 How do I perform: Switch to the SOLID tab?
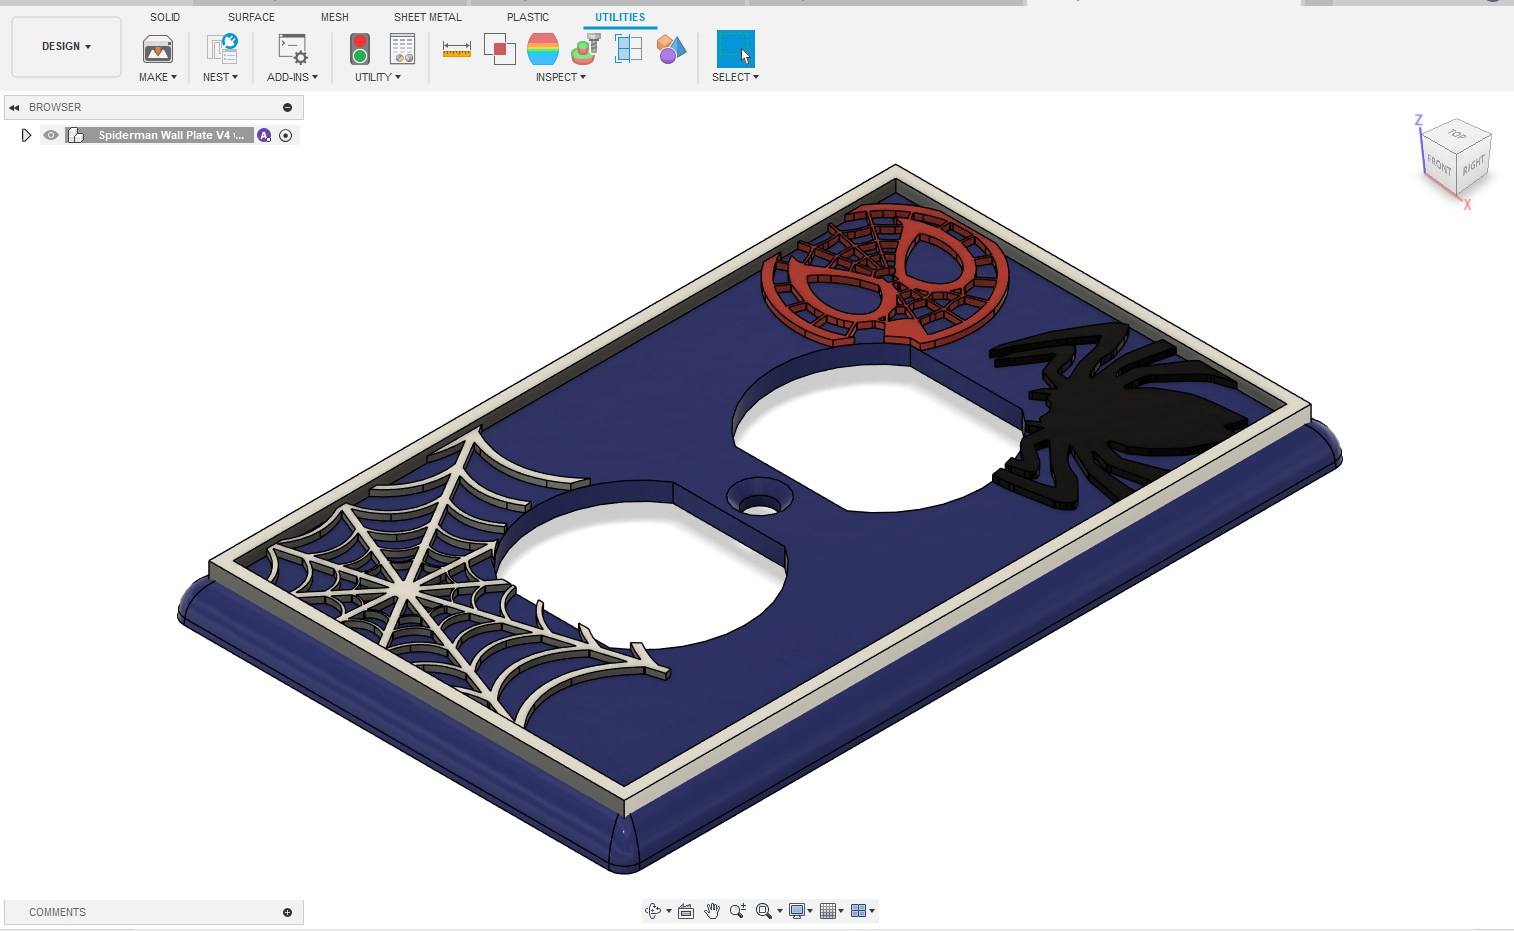click(165, 17)
